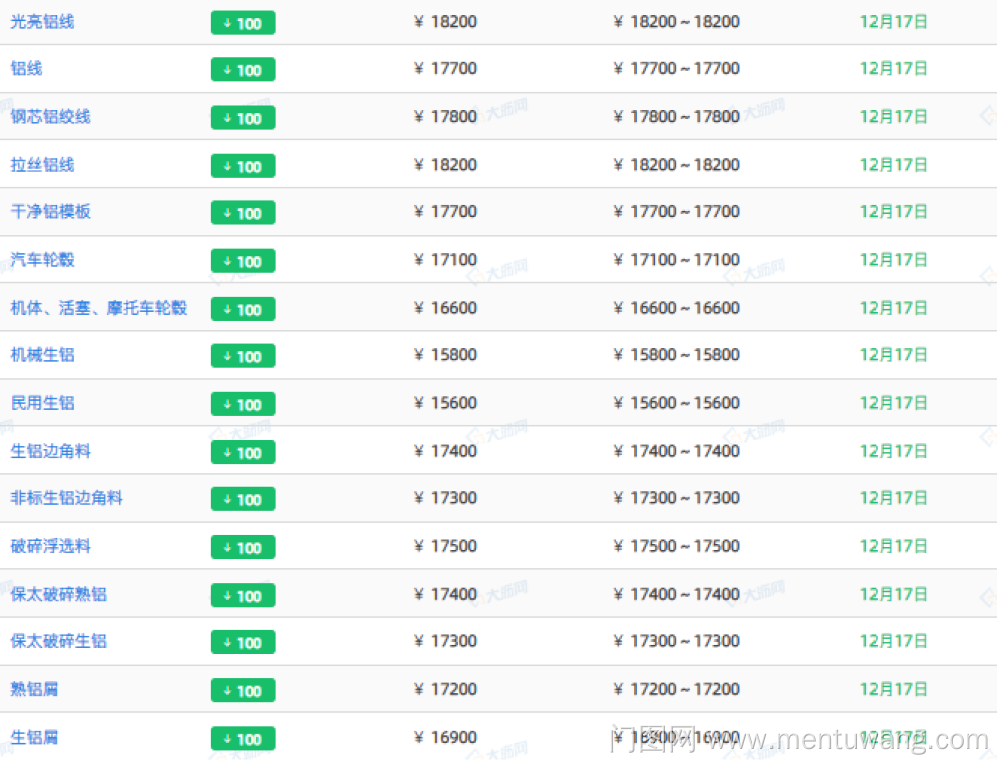Open the 钢芯铝绞线 price detail link
Viewport: 1000px width, 764px height.
(x=50, y=117)
